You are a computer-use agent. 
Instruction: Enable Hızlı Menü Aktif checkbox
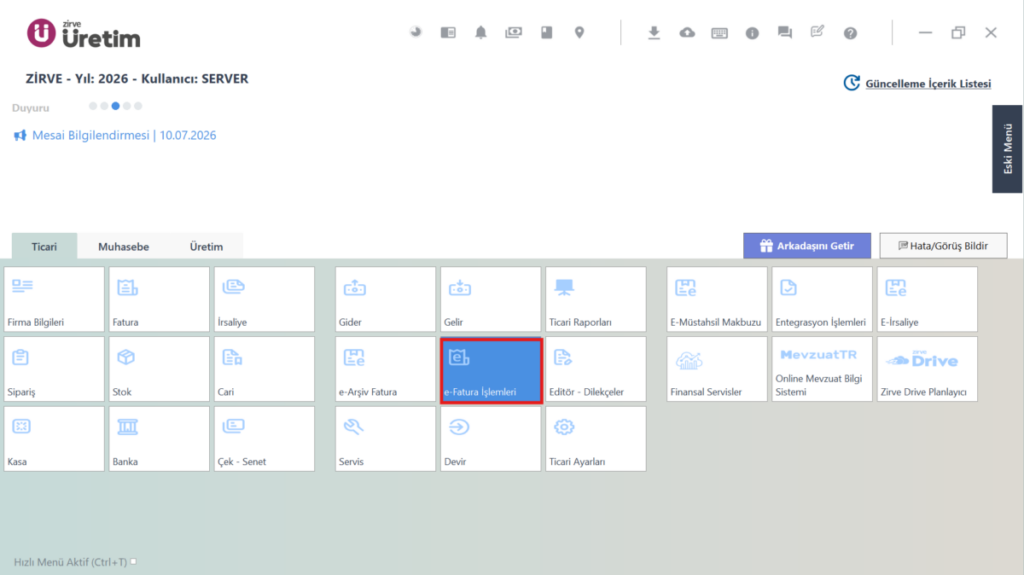133,561
